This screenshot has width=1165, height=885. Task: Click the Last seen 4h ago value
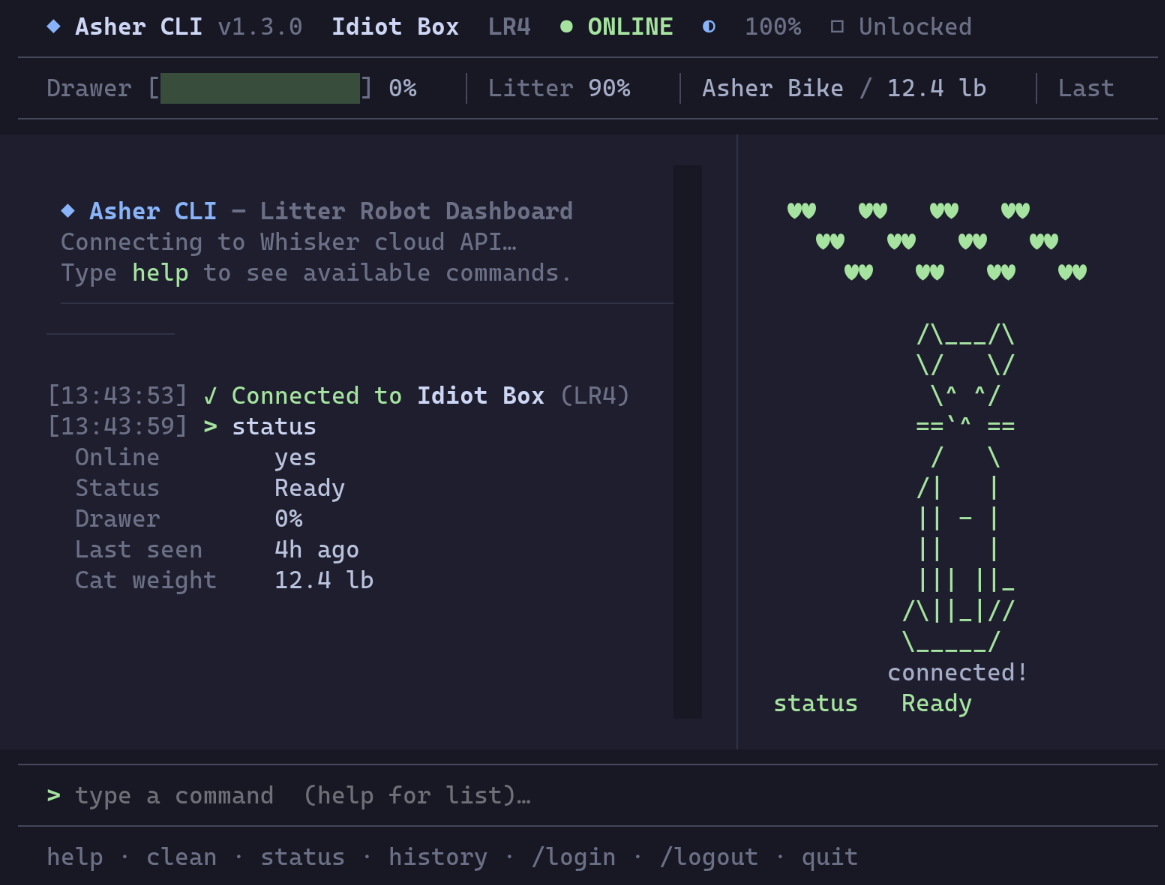[317, 550]
